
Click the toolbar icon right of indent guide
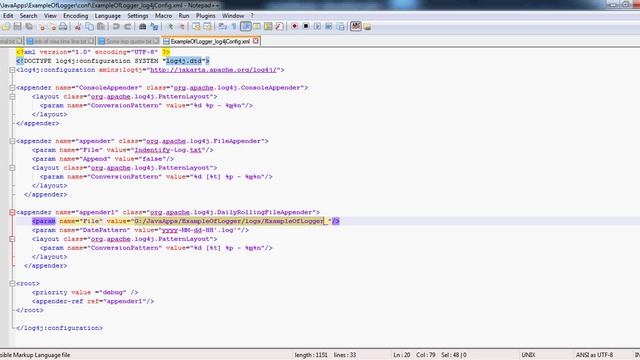[x=257, y=27]
